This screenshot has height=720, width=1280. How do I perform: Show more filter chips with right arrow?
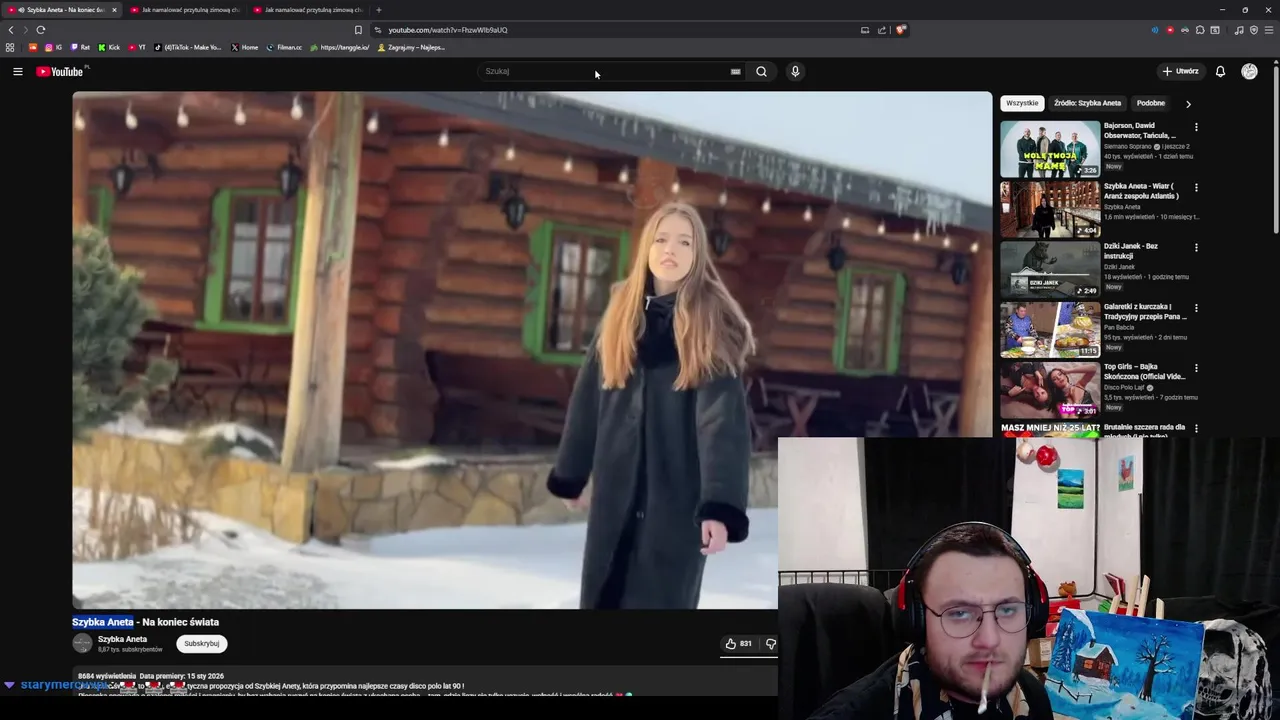point(1188,103)
